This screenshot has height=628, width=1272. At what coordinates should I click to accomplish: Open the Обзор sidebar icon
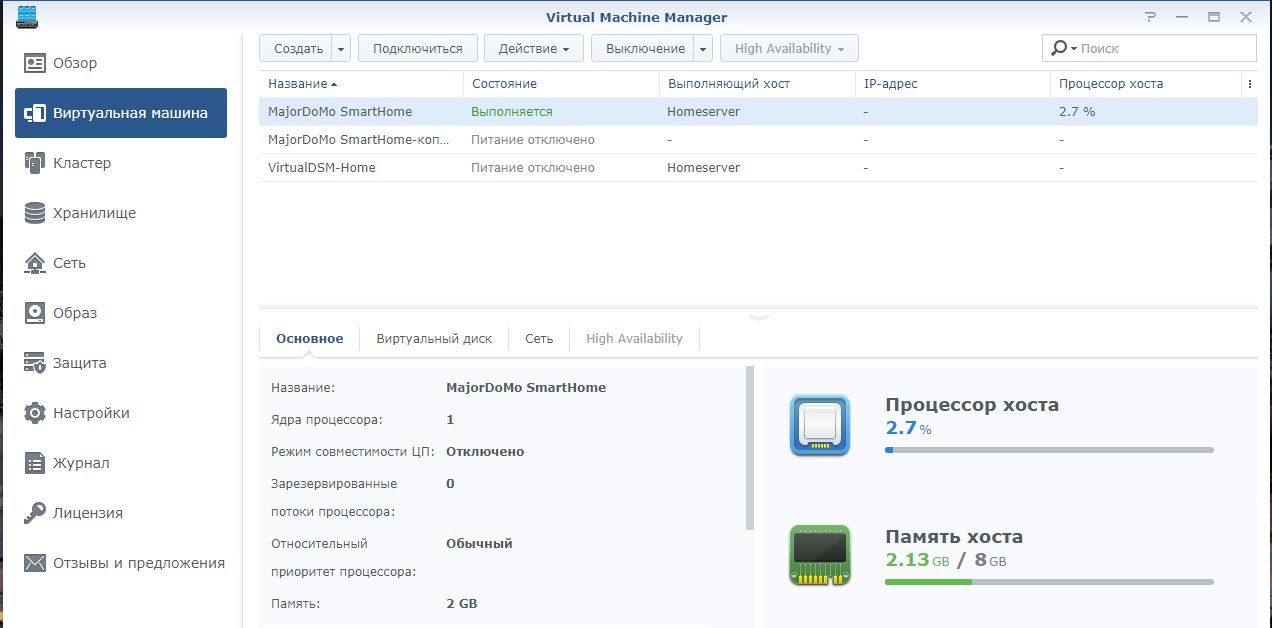pyautogui.click(x=35, y=63)
